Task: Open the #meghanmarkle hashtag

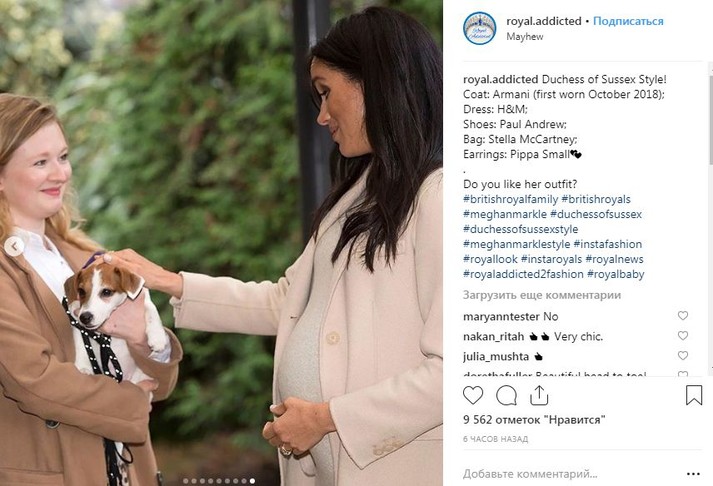Action: click(x=505, y=214)
